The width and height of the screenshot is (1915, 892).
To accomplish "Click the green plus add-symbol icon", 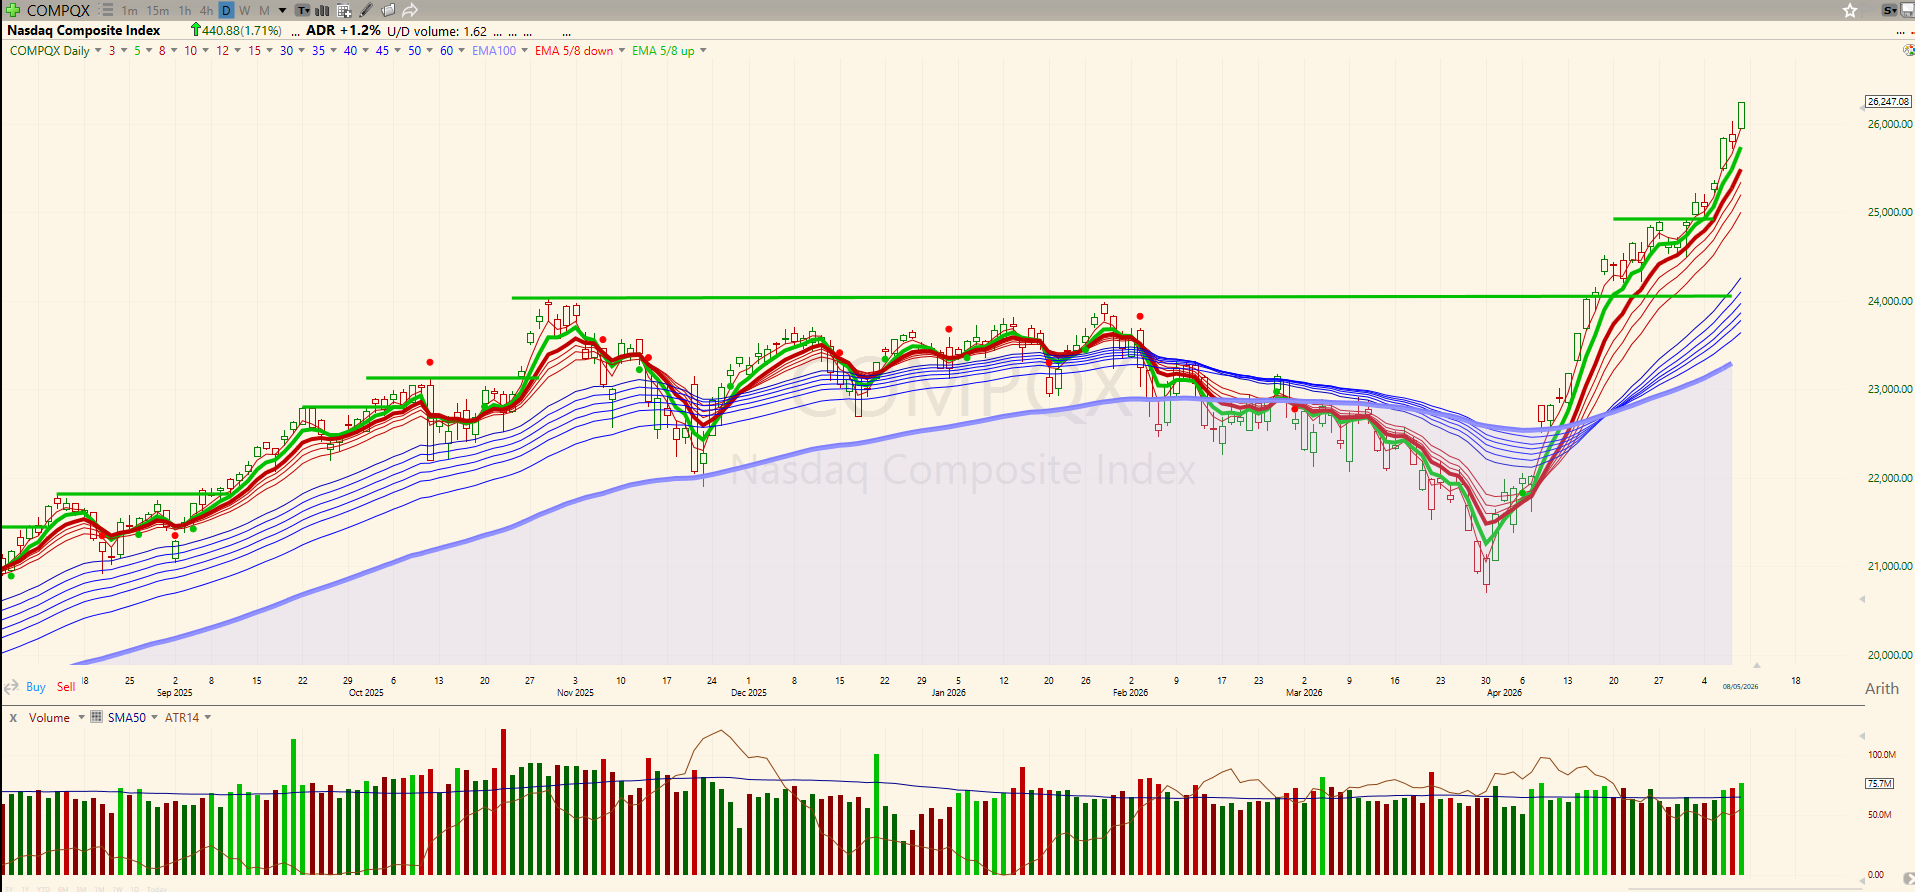I will point(13,10).
